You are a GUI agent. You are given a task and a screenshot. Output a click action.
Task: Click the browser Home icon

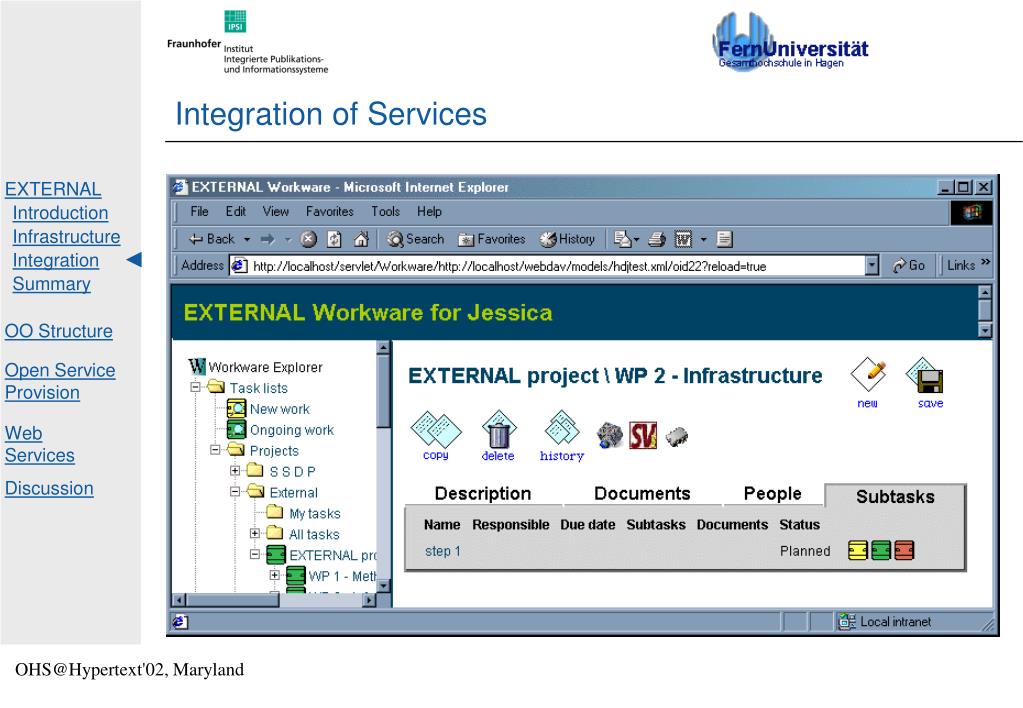[361, 239]
